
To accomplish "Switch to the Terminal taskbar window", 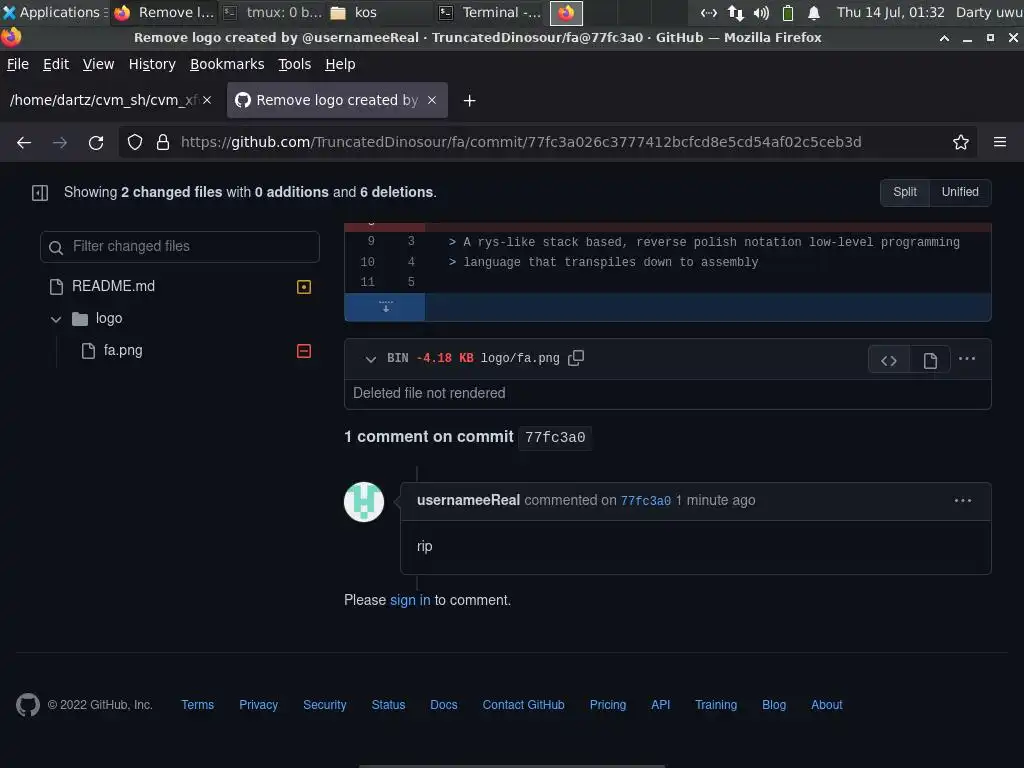I will click(490, 12).
